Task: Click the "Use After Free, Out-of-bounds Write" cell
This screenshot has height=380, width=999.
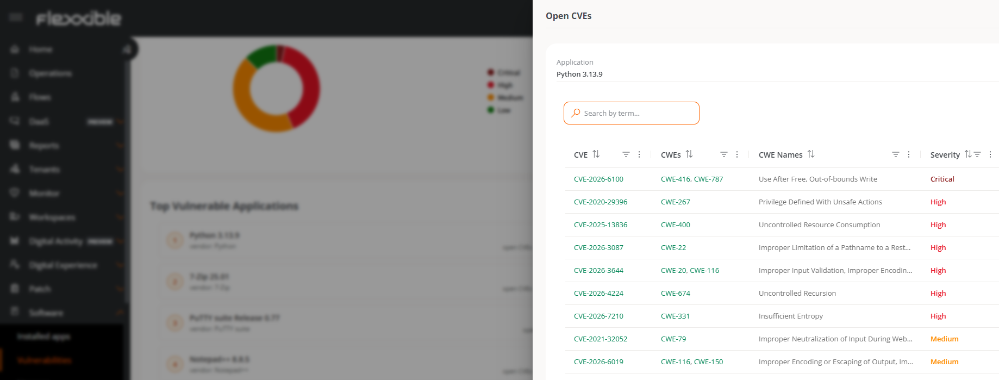Action: pyautogui.click(x=817, y=179)
